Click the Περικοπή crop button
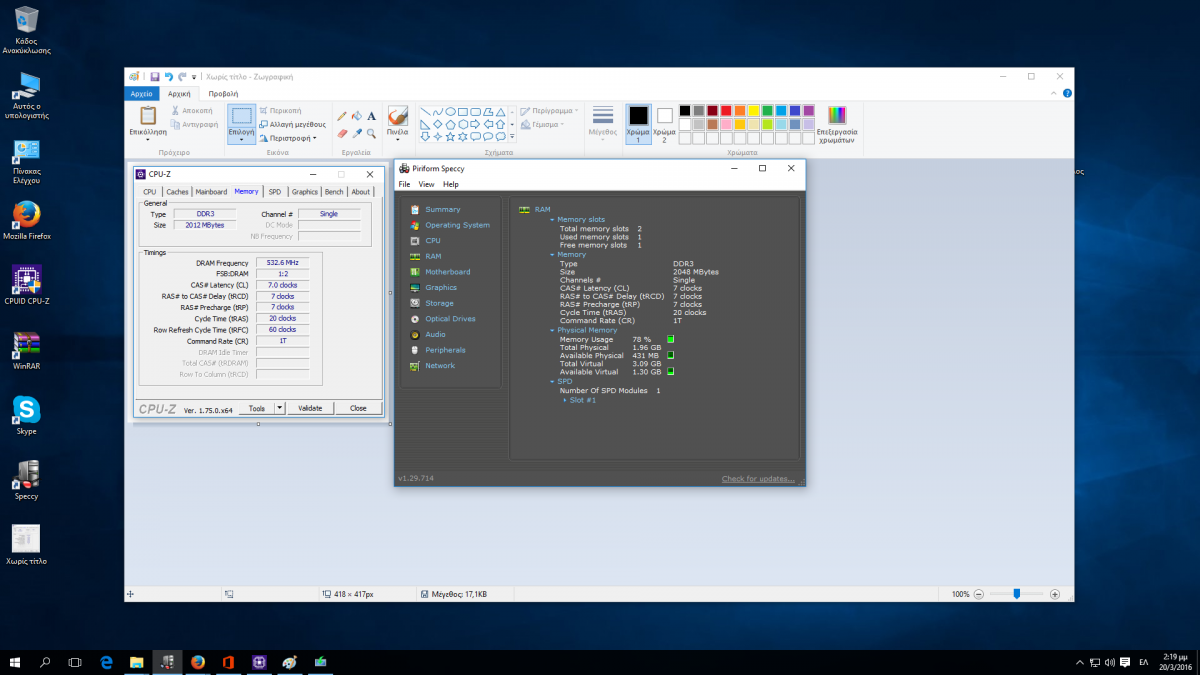 point(280,110)
